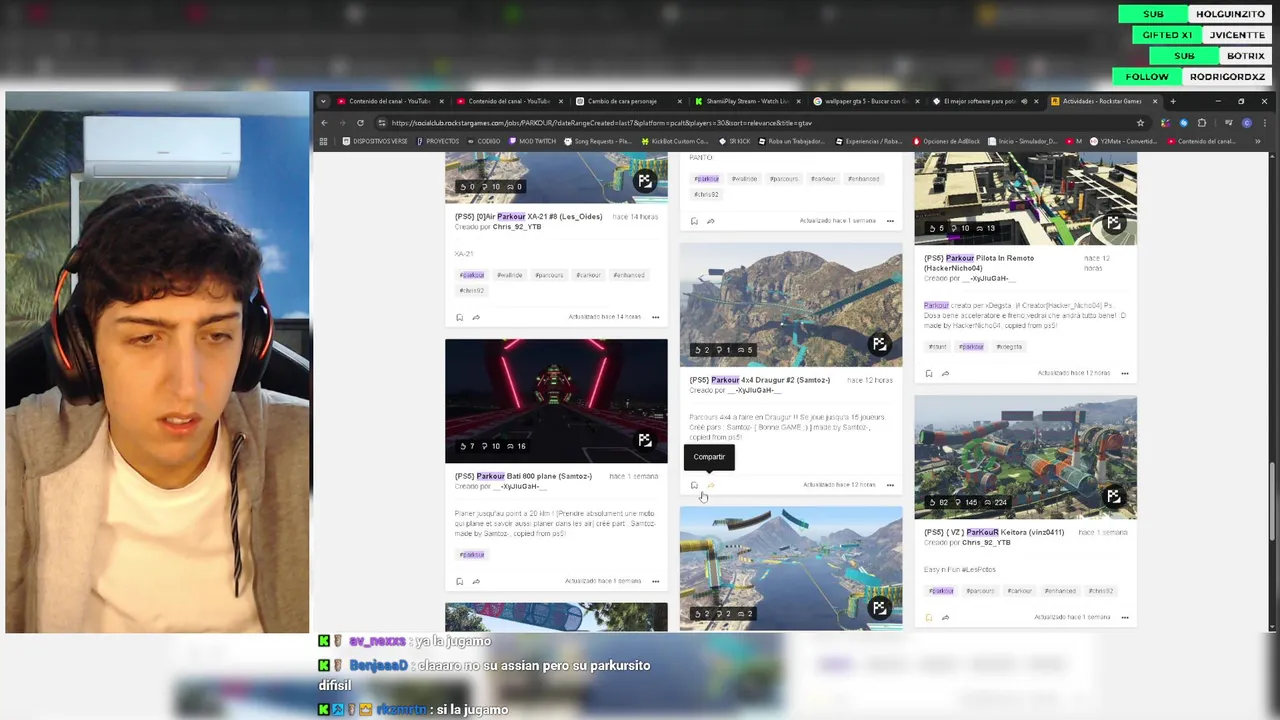Open the MOD TWITCH bookmark
The height and width of the screenshot is (720, 1280).
point(533,141)
